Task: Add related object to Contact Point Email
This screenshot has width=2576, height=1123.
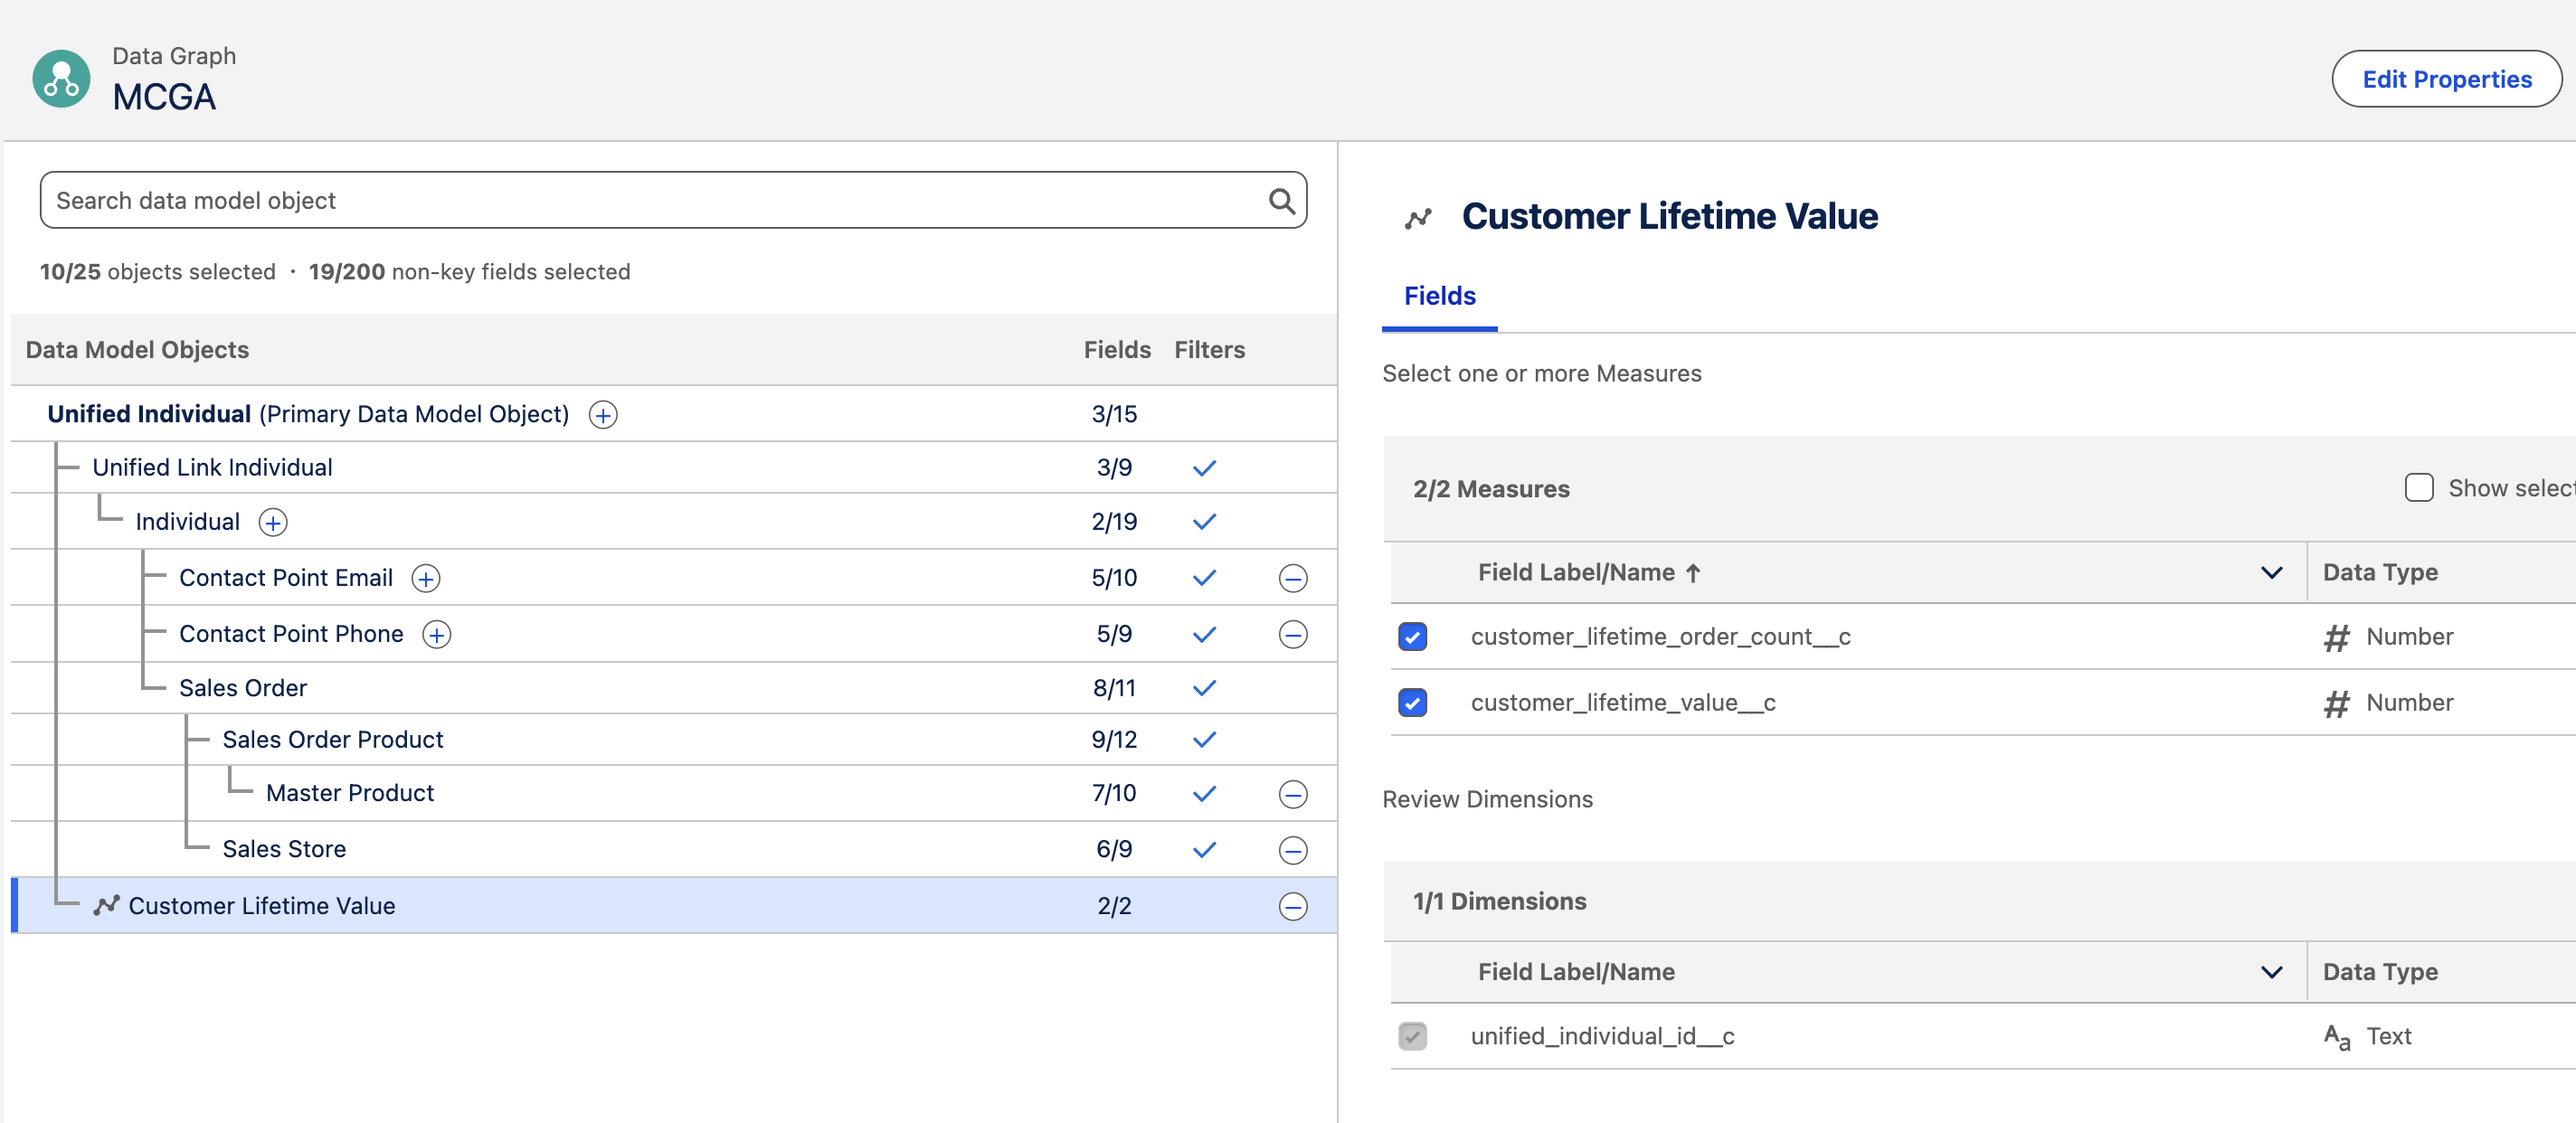Action: pyautogui.click(x=426, y=578)
